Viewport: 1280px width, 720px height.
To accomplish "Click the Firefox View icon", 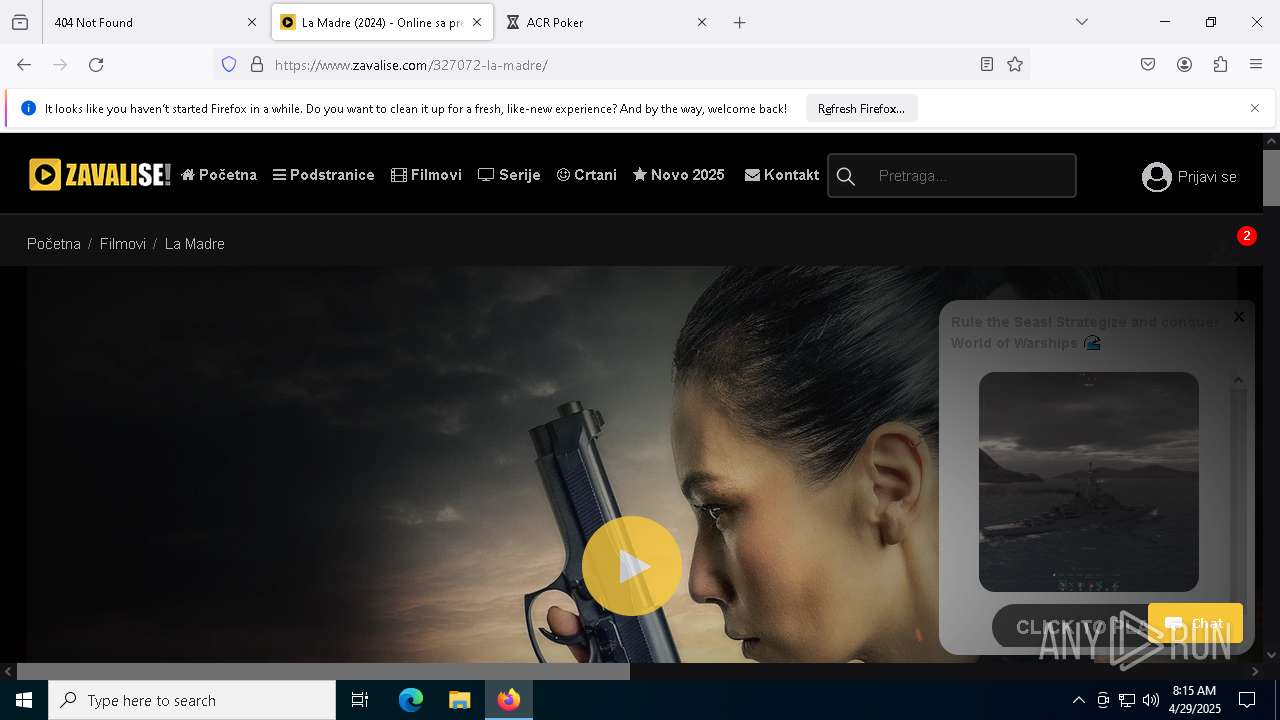I will (20, 22).
